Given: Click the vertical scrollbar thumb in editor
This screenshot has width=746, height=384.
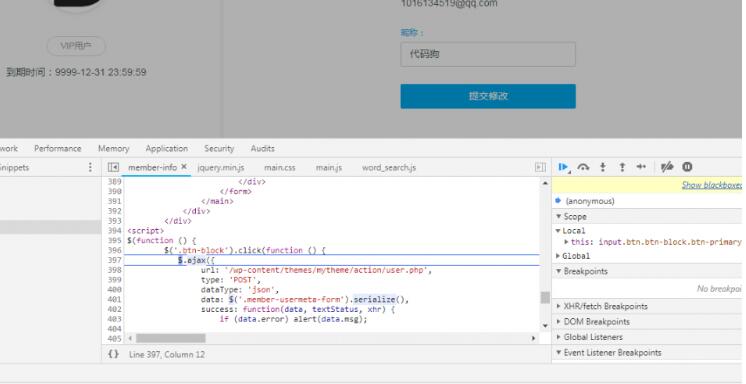Looking at the screenshot, I should [545, 297].
